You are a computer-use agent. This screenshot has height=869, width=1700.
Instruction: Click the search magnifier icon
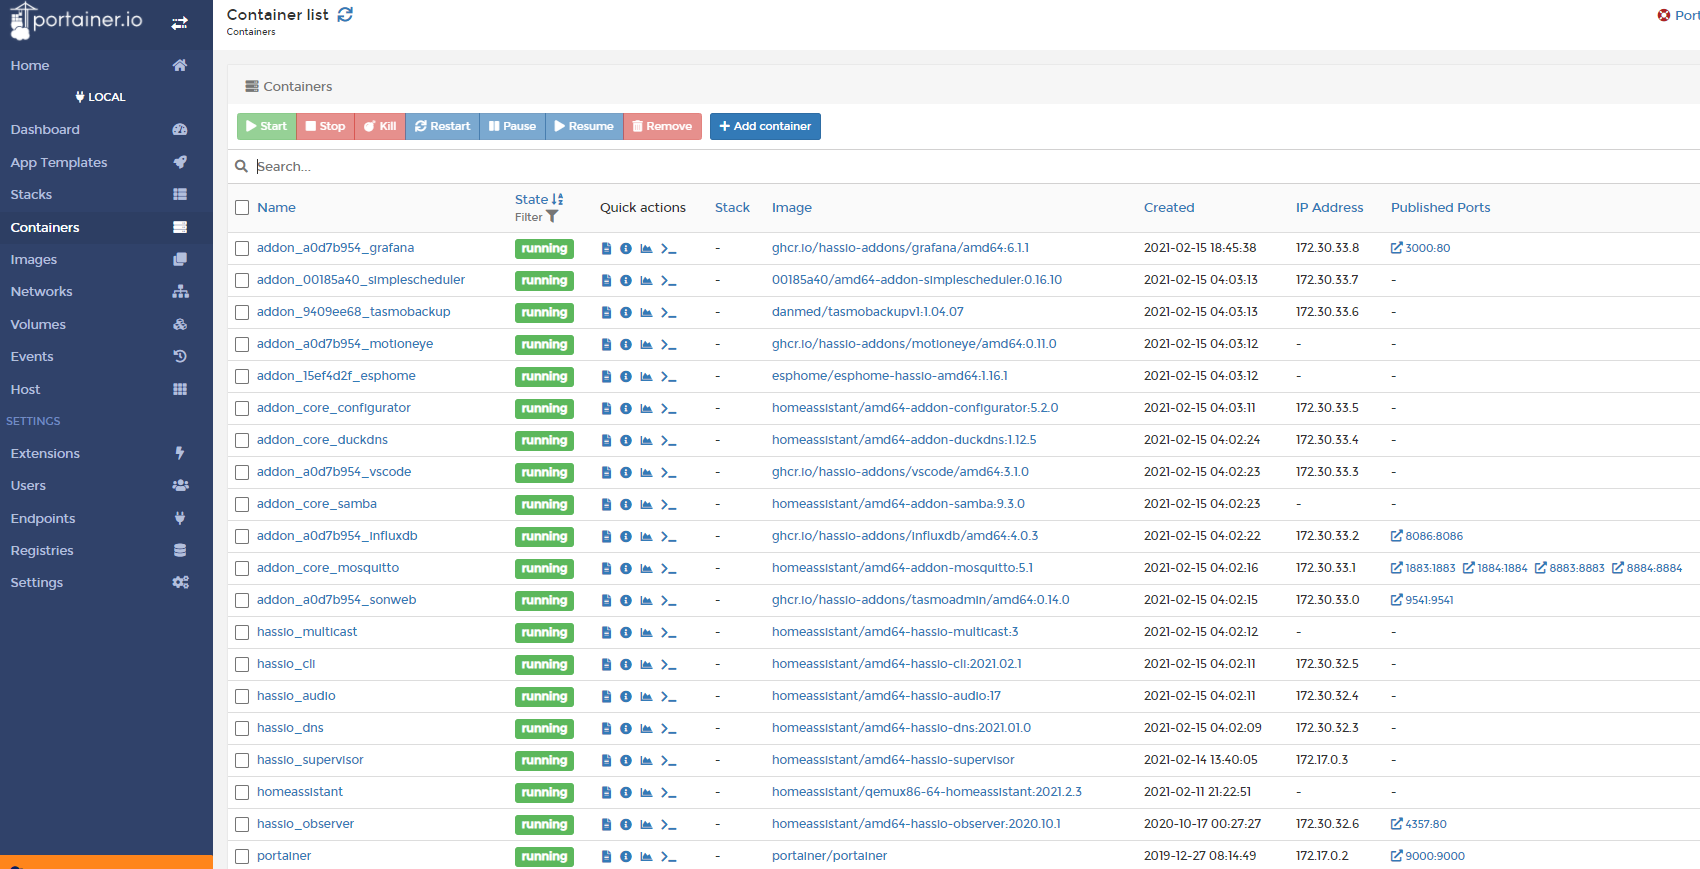241,166
